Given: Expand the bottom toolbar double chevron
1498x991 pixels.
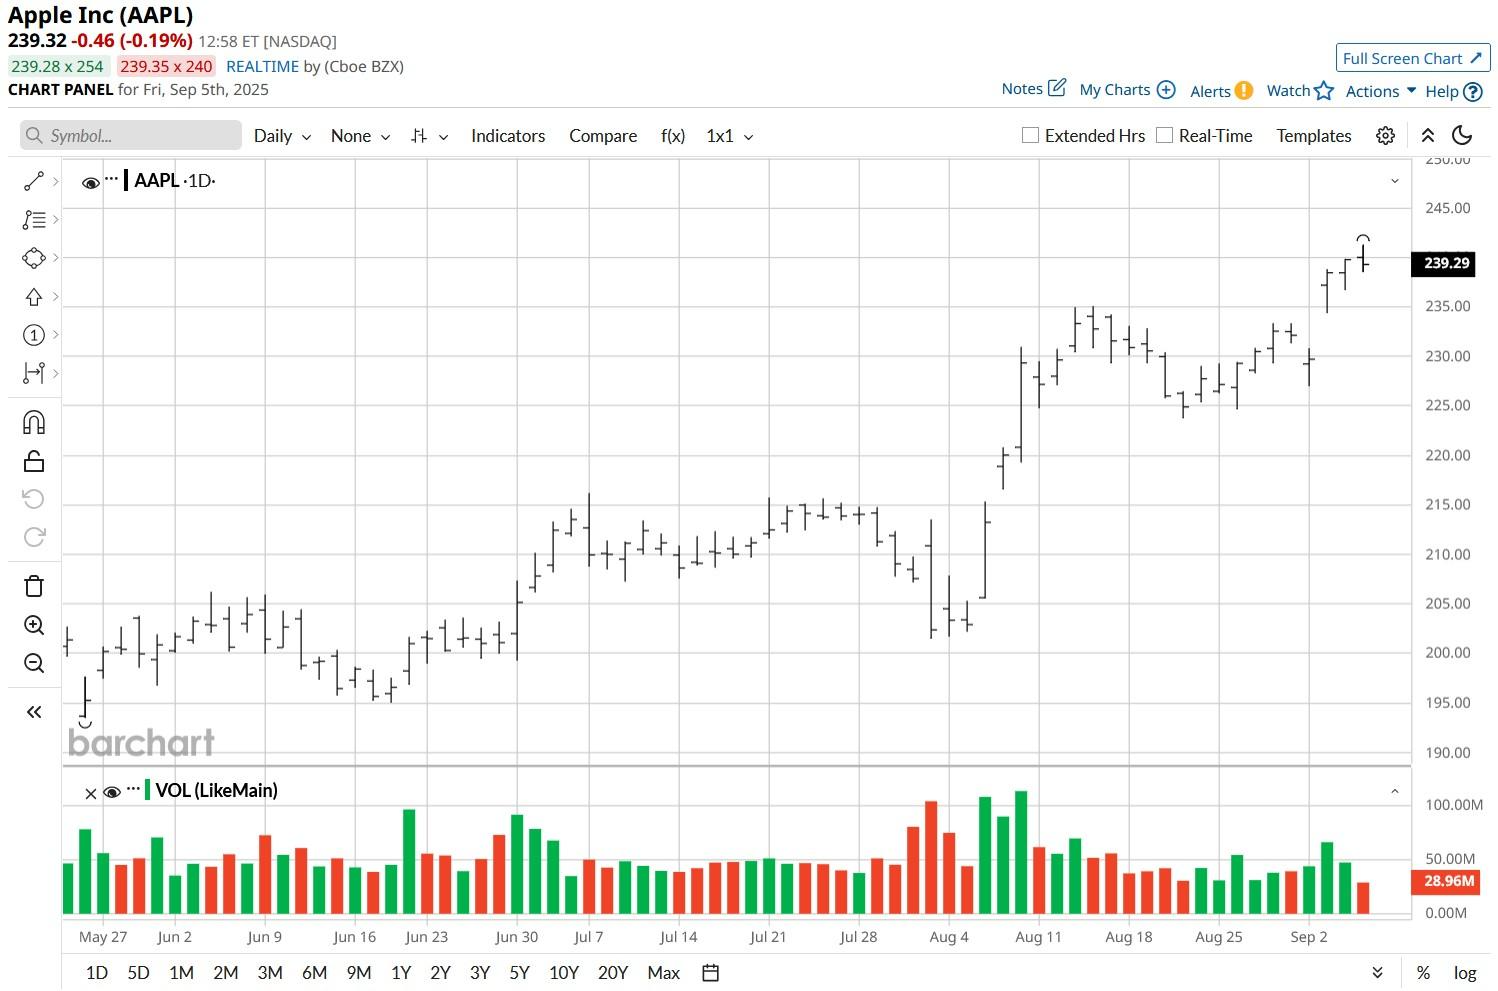Looking at the screenshot, I should pos(1377,973).
